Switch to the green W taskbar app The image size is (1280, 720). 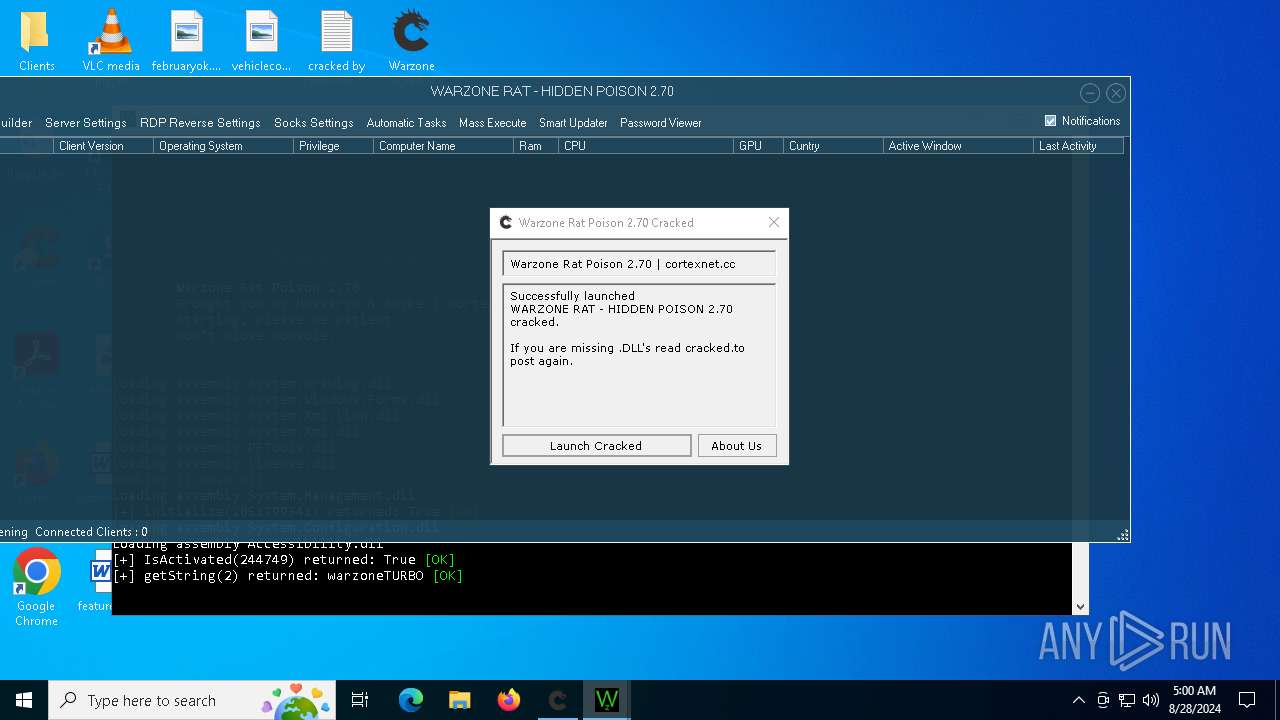click(x=607, y=700)
